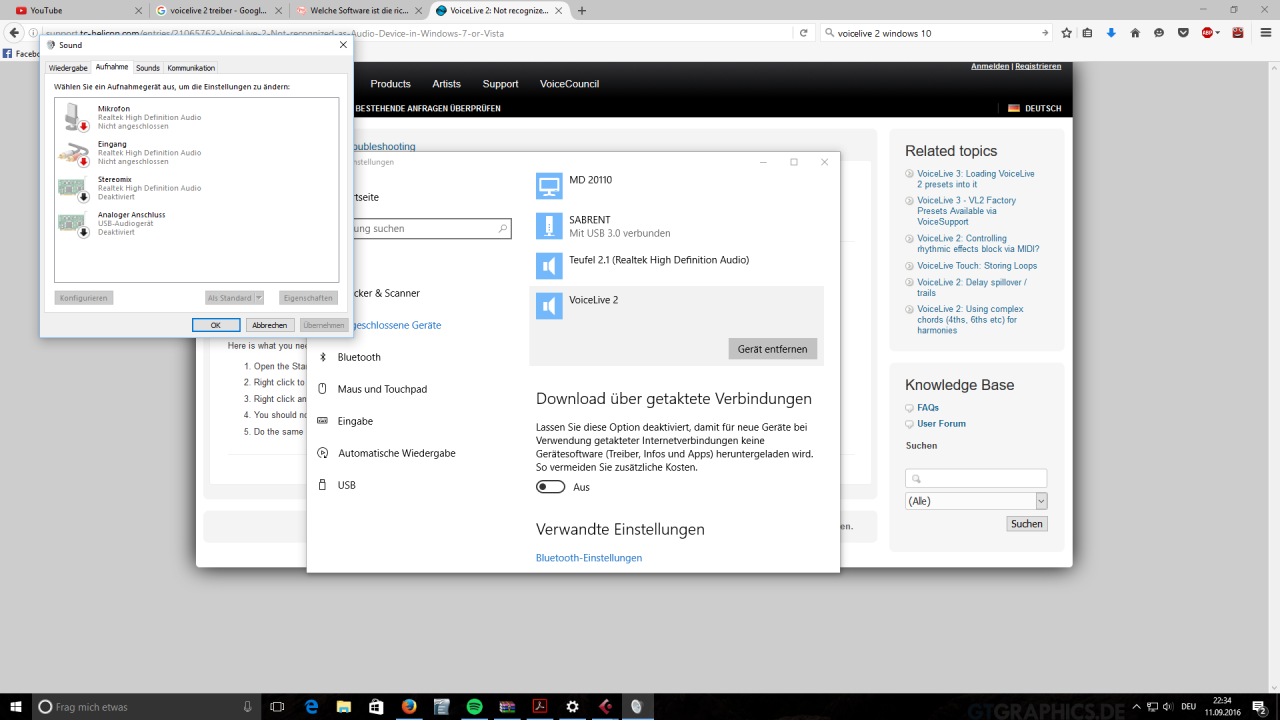Viewport: 1280px width, 720px height.
Task: Select Stereomix recording device
Action: coord(197,187)
